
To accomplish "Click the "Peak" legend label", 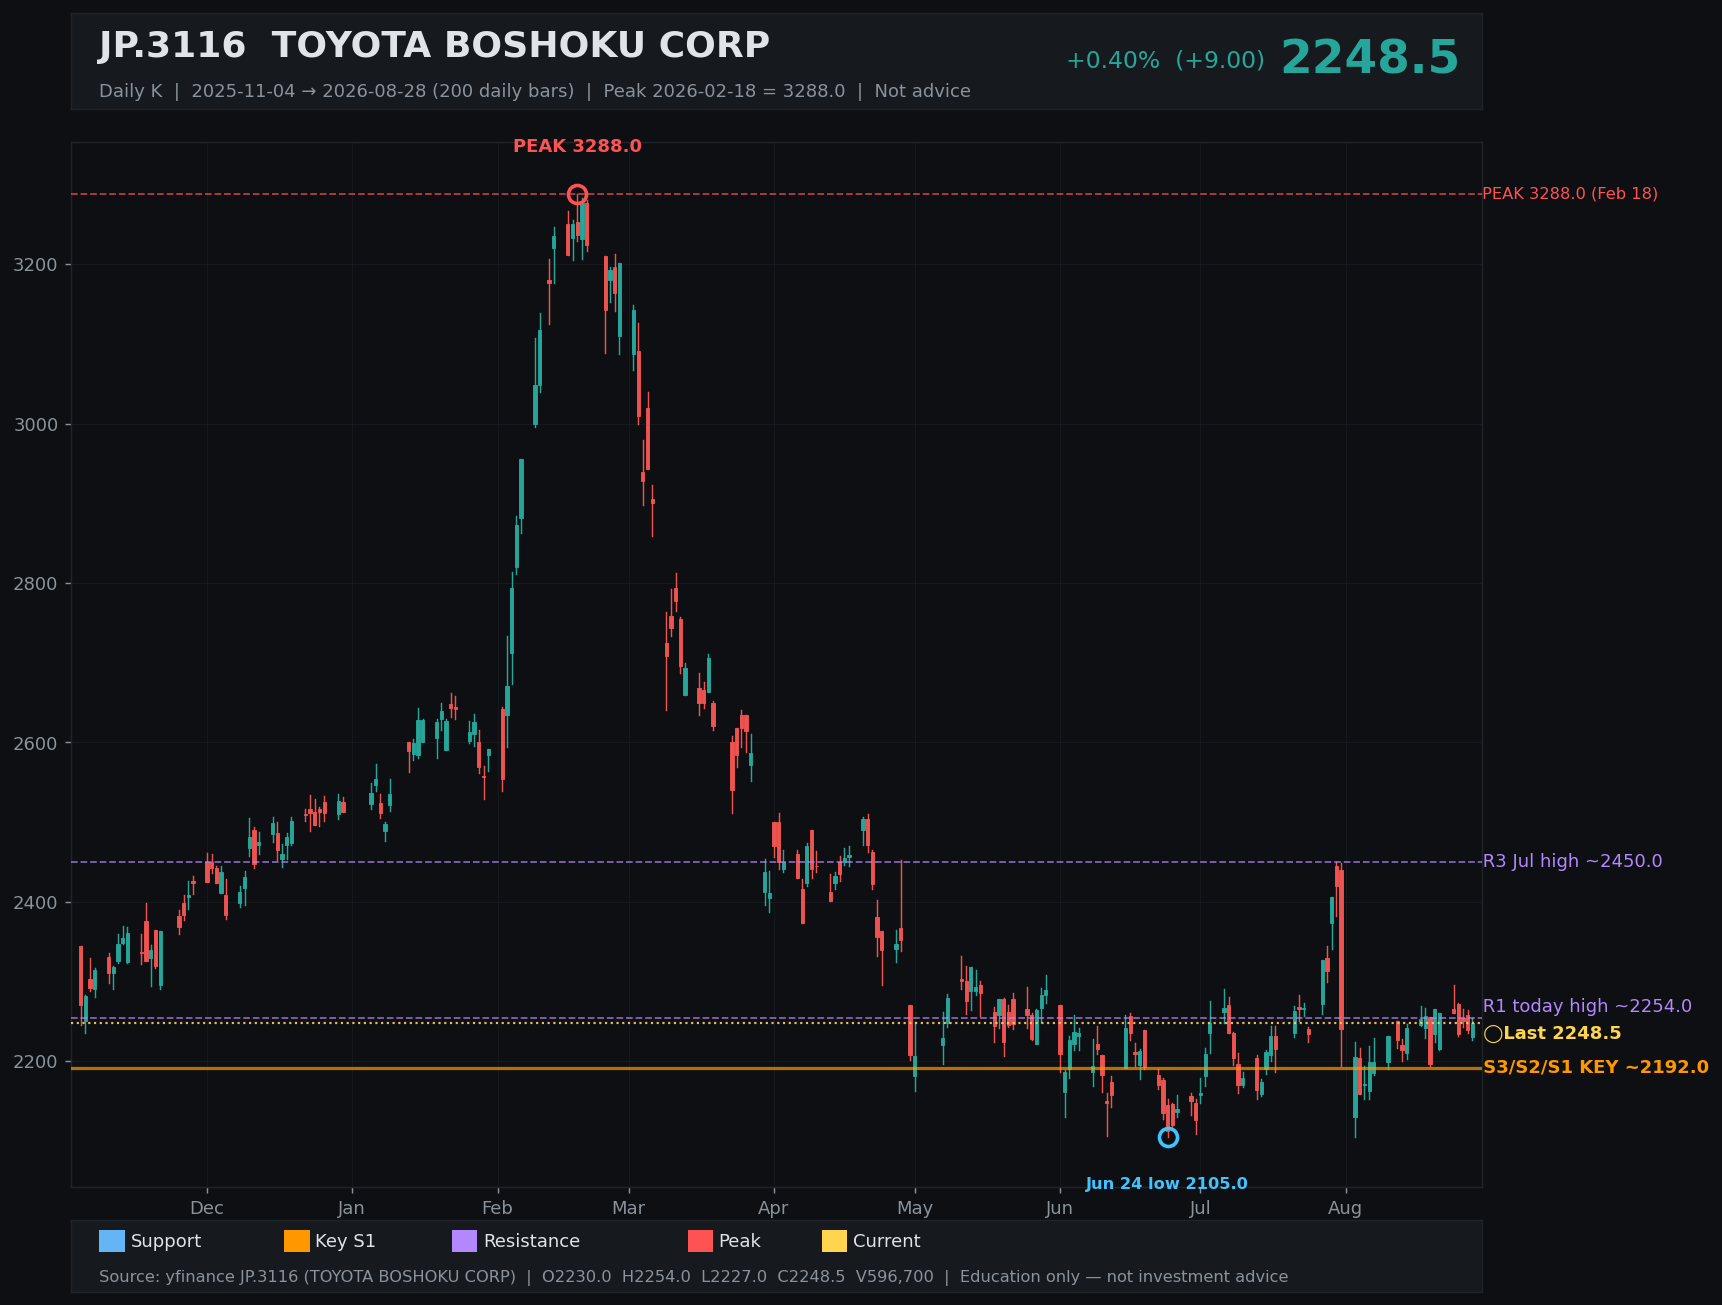I will pos(740,1241).
